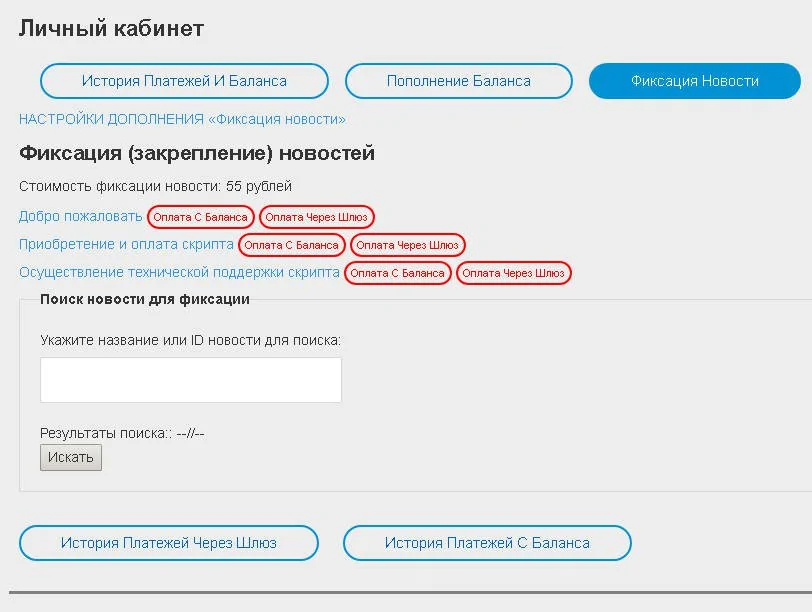This screenshot has width=812, height=612.
Task: Open НАСТРОЙКИ ДОПОЛНЕНИЯ «Фиксация новости» link
Action: pos(182,119)
